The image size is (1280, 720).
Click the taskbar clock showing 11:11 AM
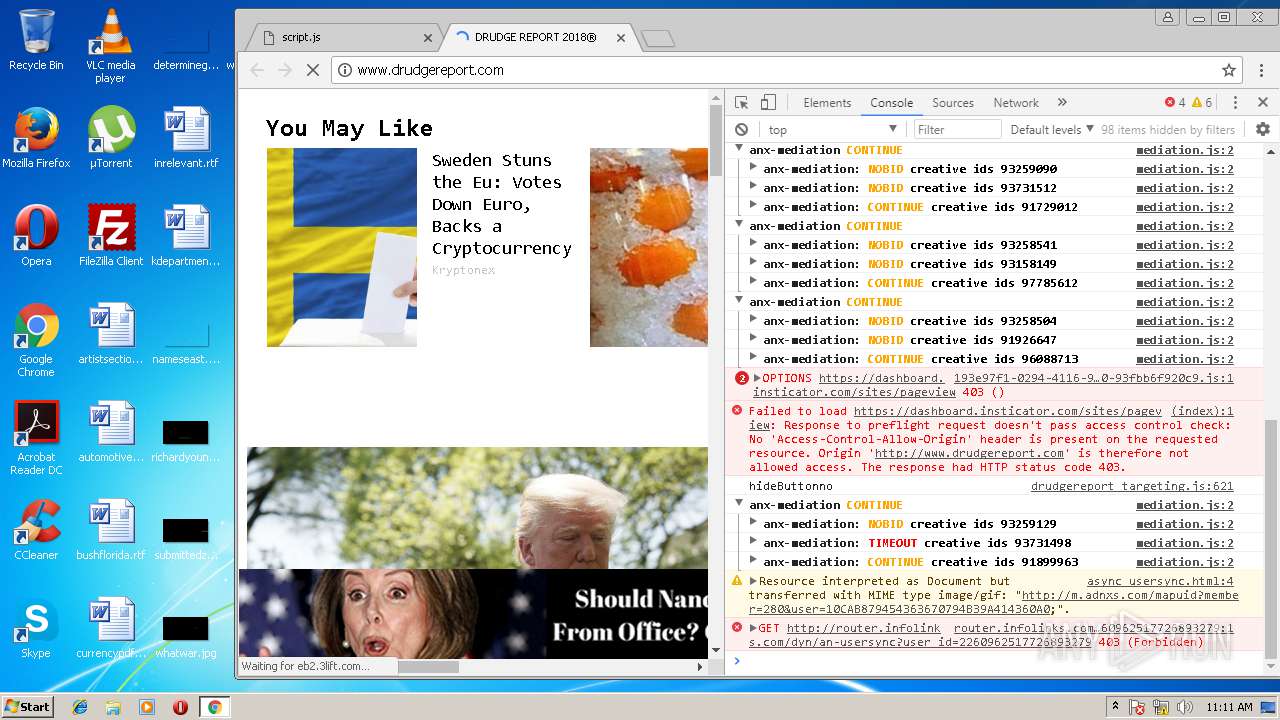point(1229,707)
